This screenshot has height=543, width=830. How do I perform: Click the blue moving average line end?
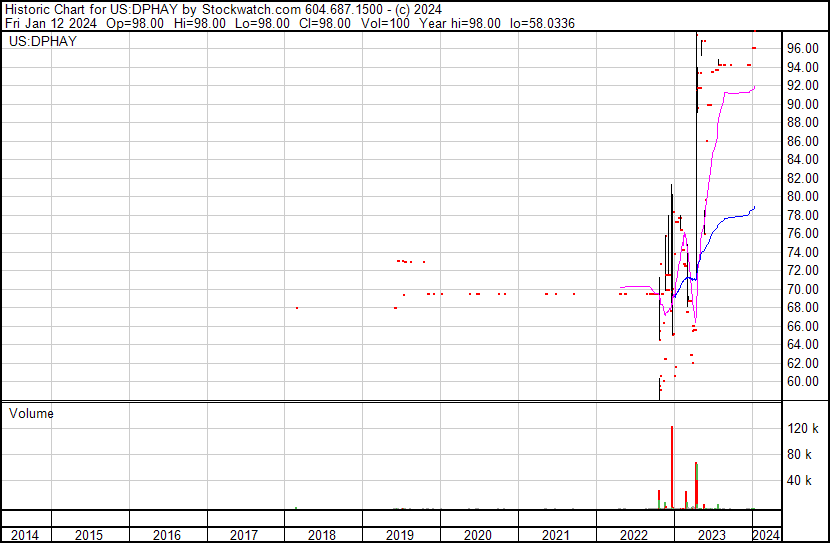tap(753, 208)
